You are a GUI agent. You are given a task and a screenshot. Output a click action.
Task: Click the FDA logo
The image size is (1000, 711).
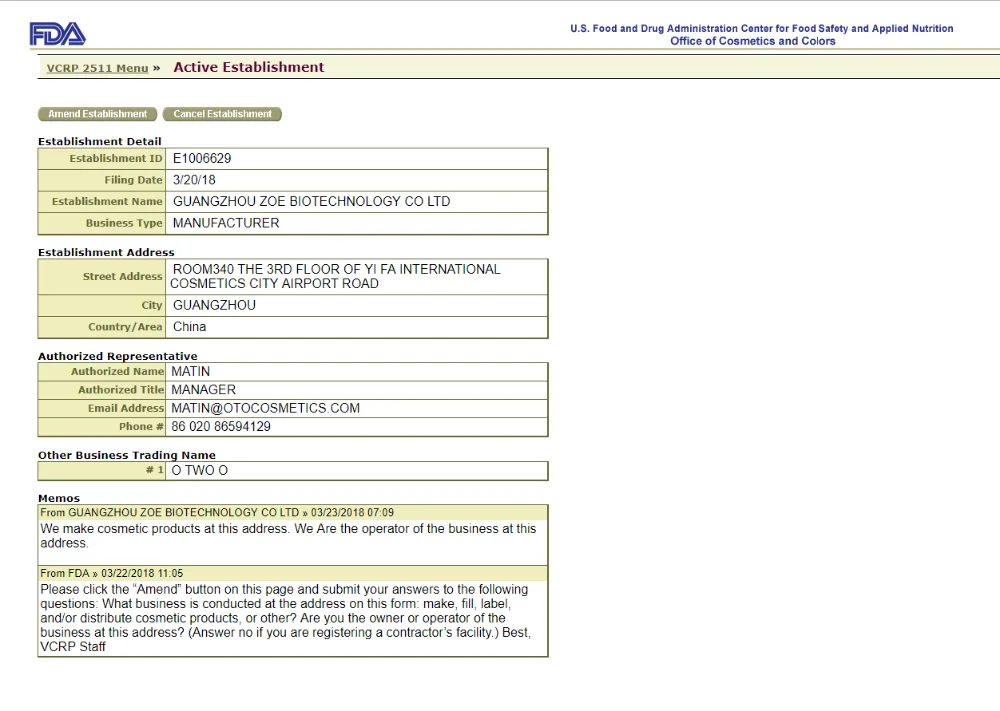tap(57, 34)
